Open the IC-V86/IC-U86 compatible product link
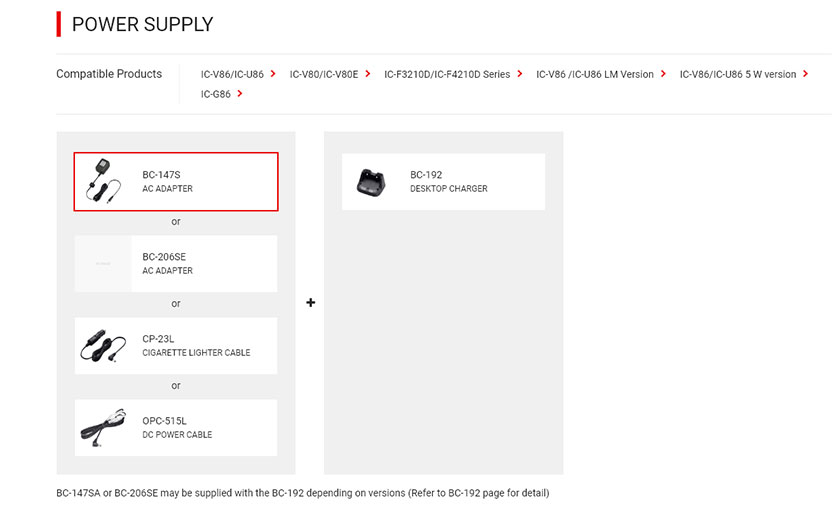The height and width of the screenshot is (512, 840). click(x=232, y=74)
